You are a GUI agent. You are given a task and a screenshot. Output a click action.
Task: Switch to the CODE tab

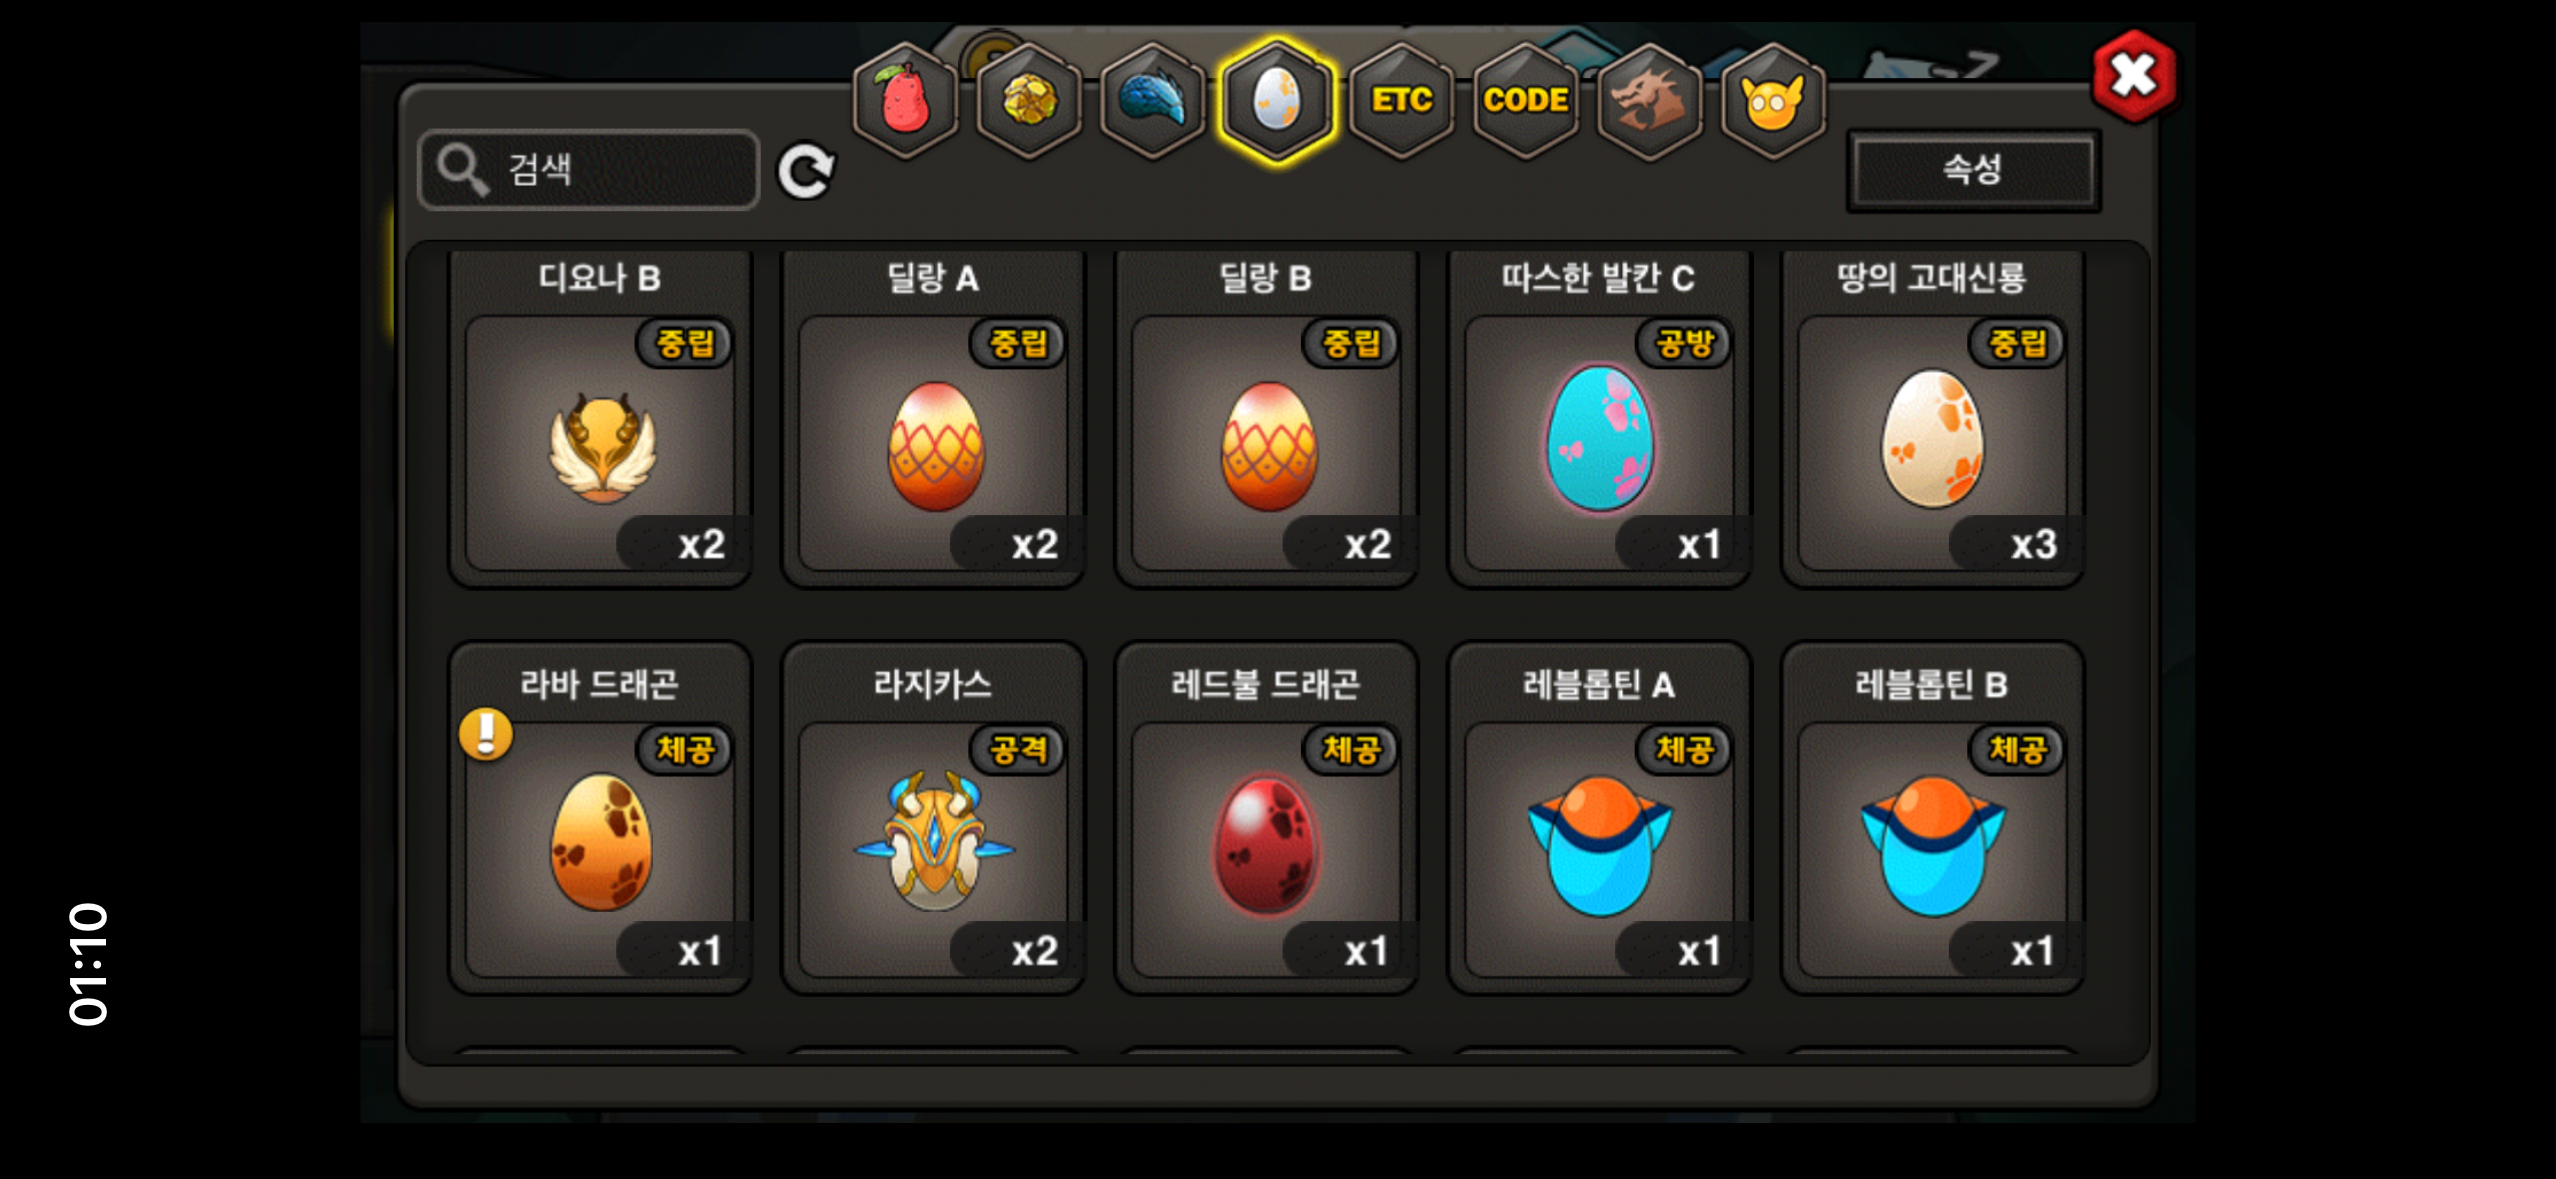coord(1525,100)
